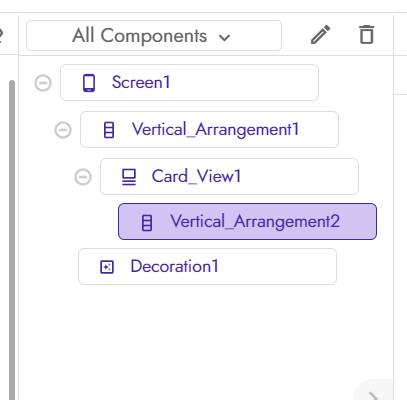Click the Screen1 phone icon
This screenshot has width=407, height=400.
89,83
